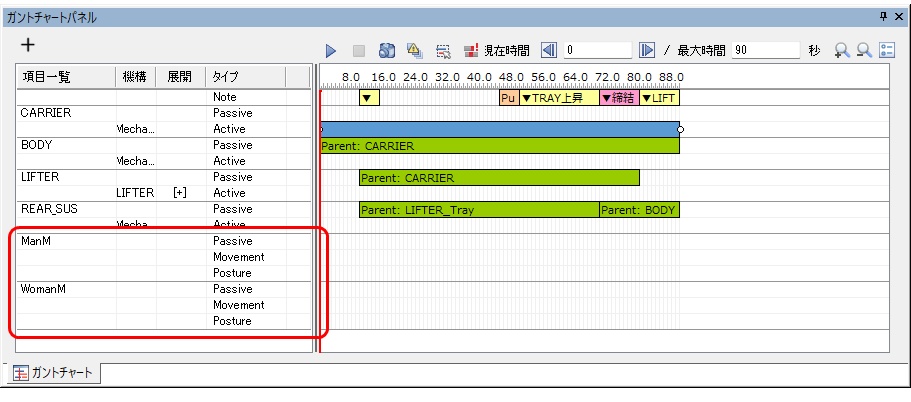Select the TRAY上昇 note marker
Image resolution: width=911 pixels, height=402 pixels.
(x=559, y=98)
